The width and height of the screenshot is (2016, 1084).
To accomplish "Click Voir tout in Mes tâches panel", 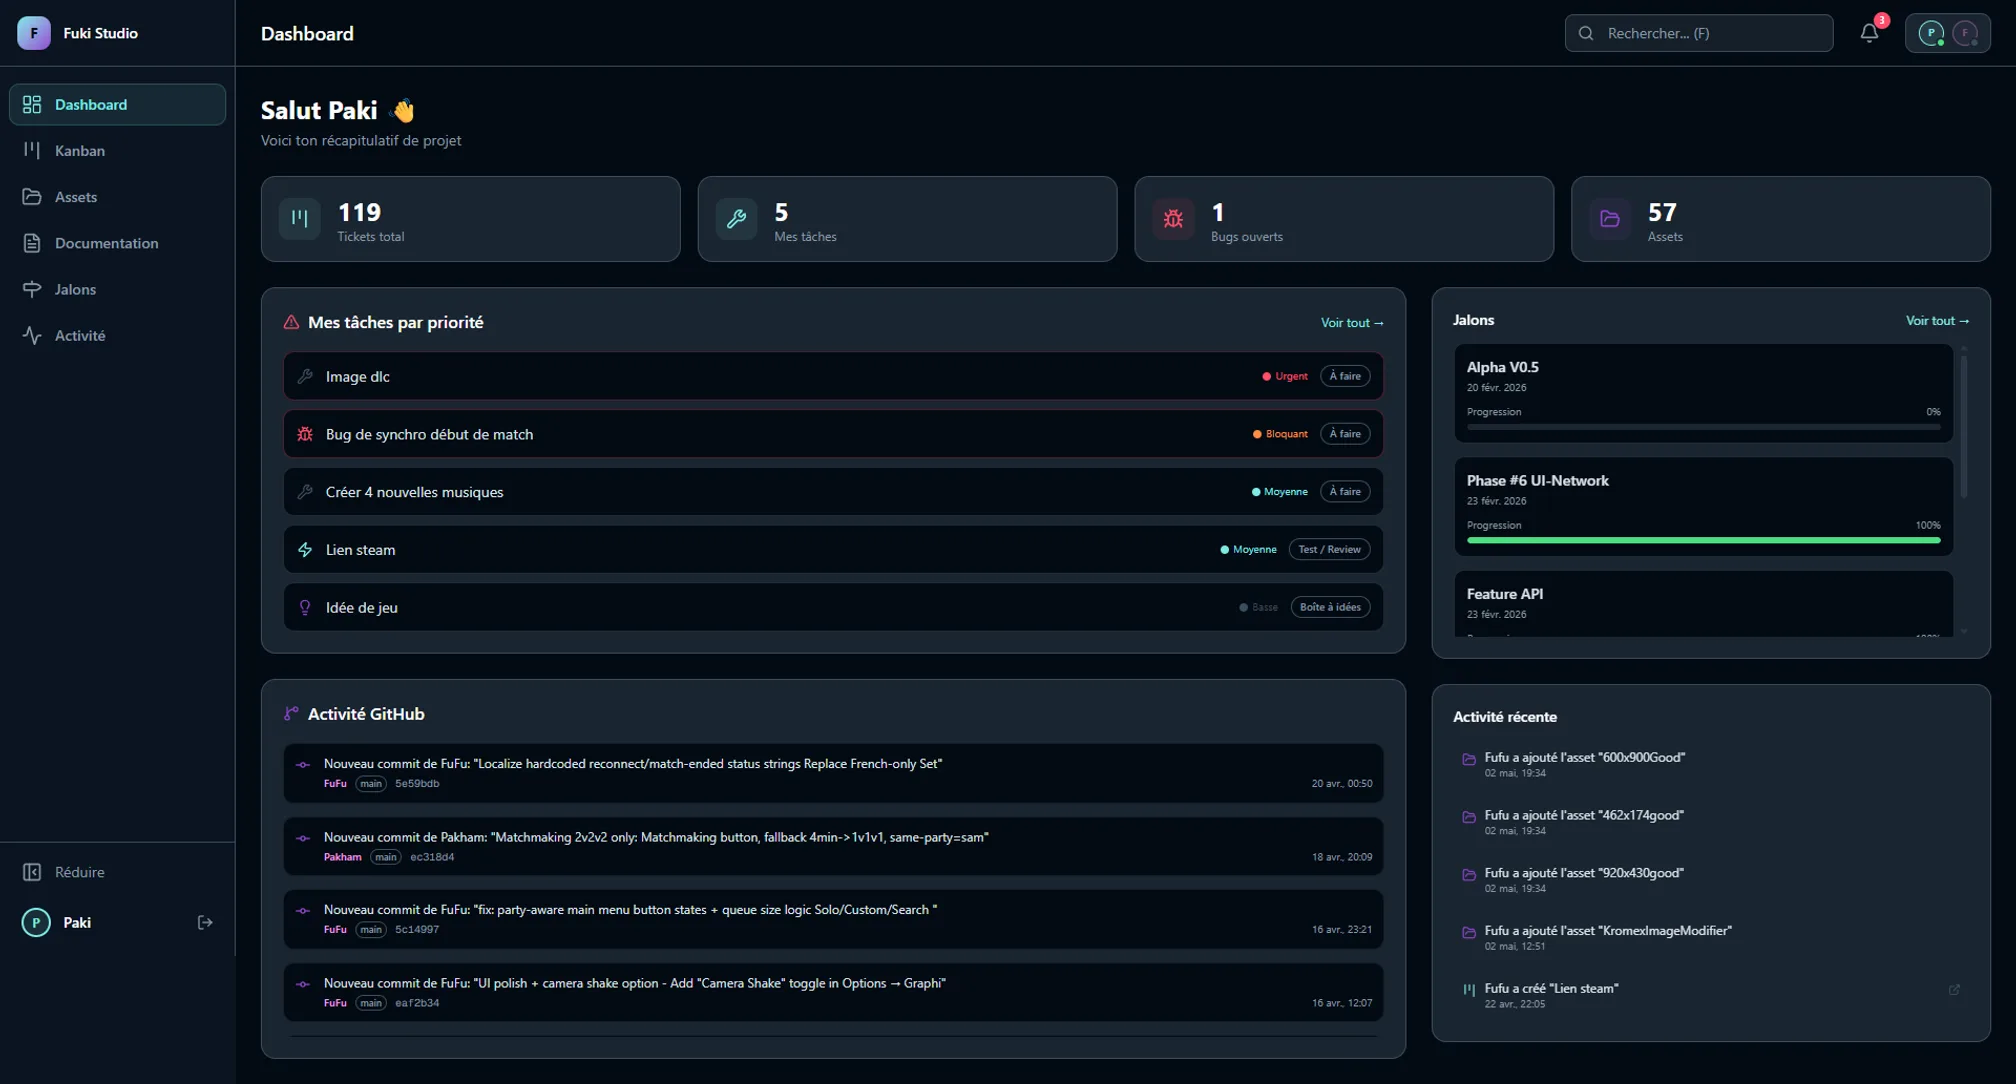I will [1352, 323].
